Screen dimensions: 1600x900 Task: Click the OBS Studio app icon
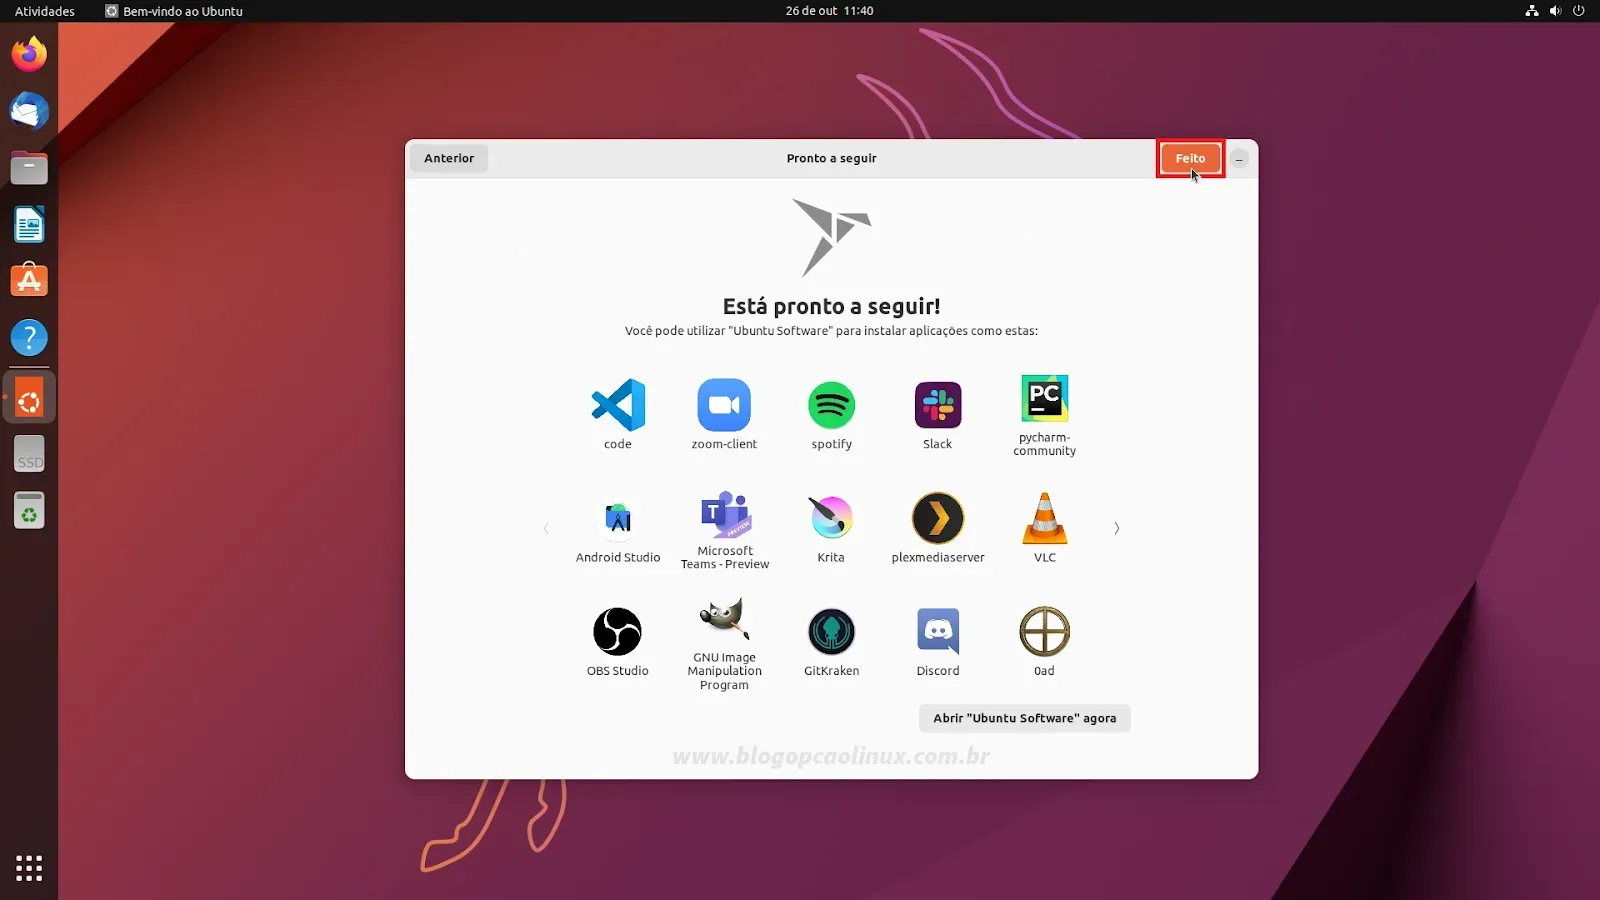pos(617,631)
